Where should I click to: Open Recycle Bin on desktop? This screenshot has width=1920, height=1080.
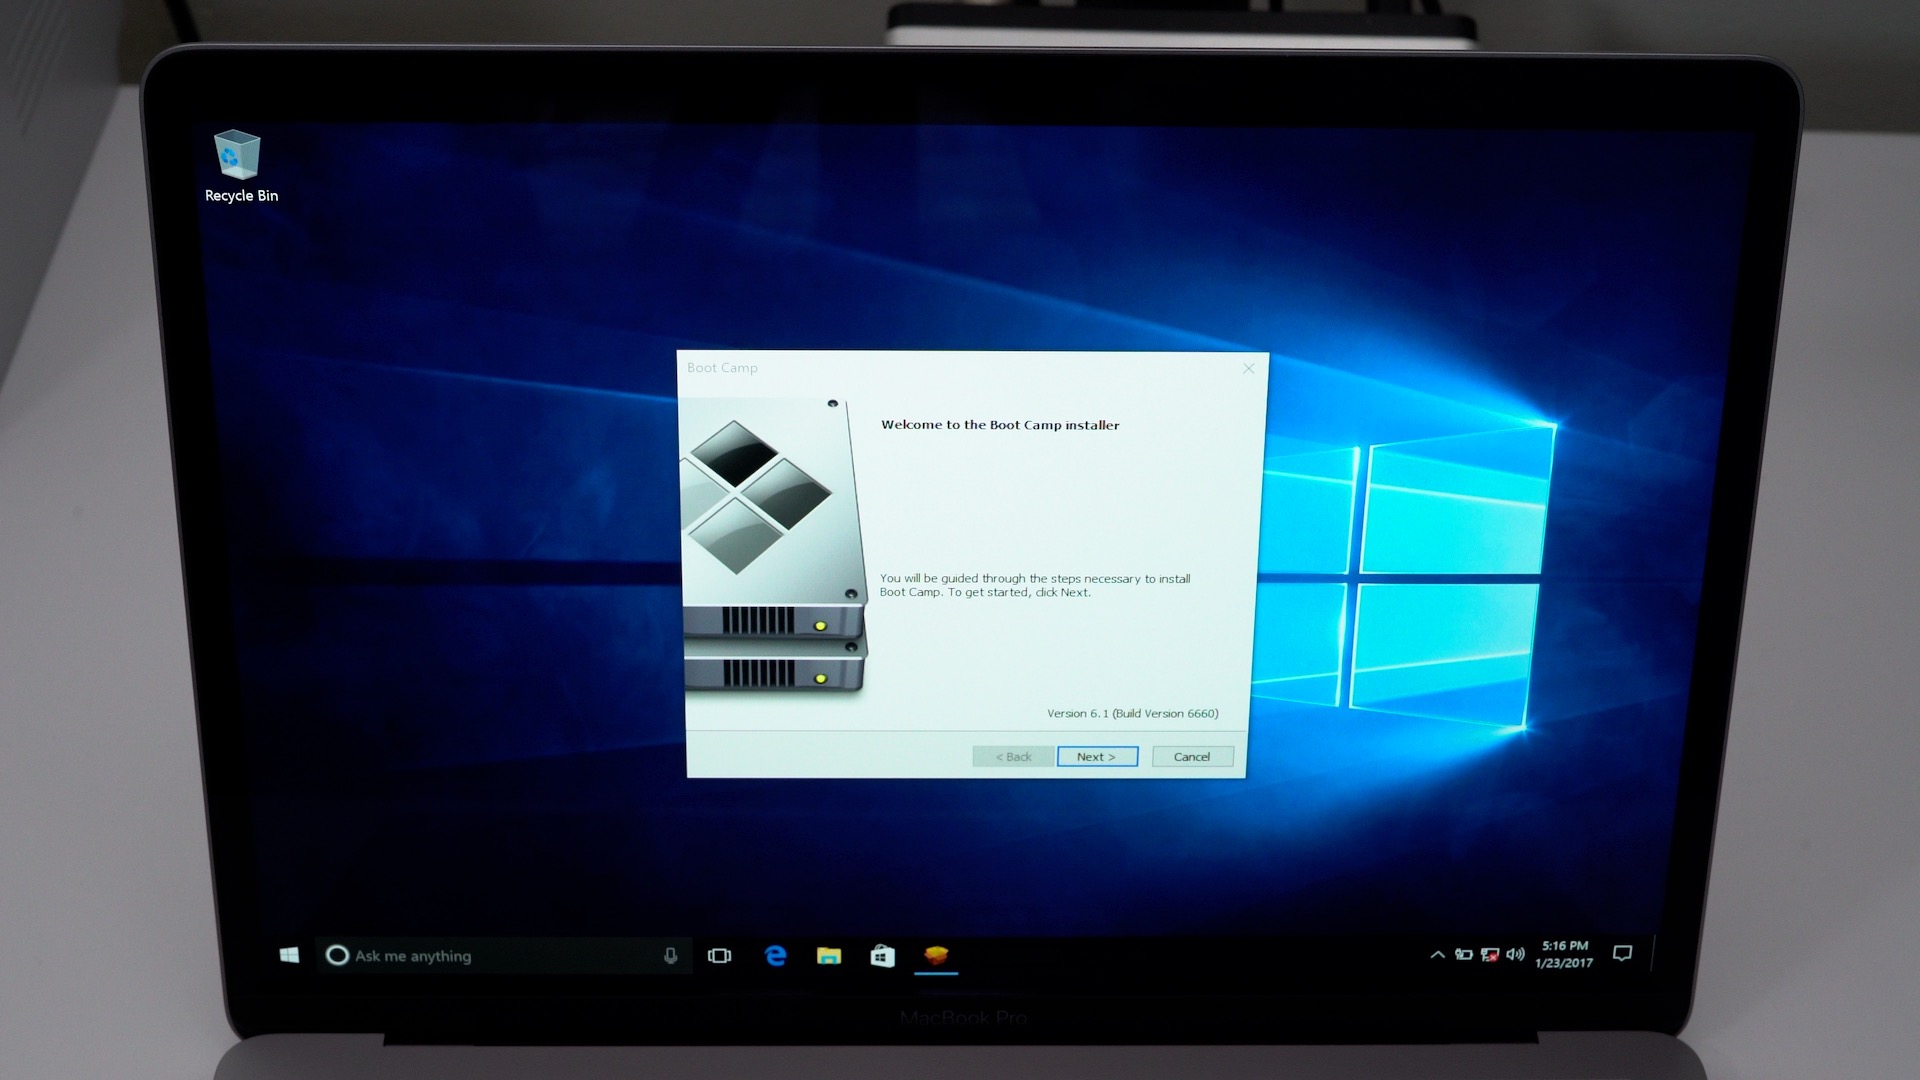click(239, 156)
